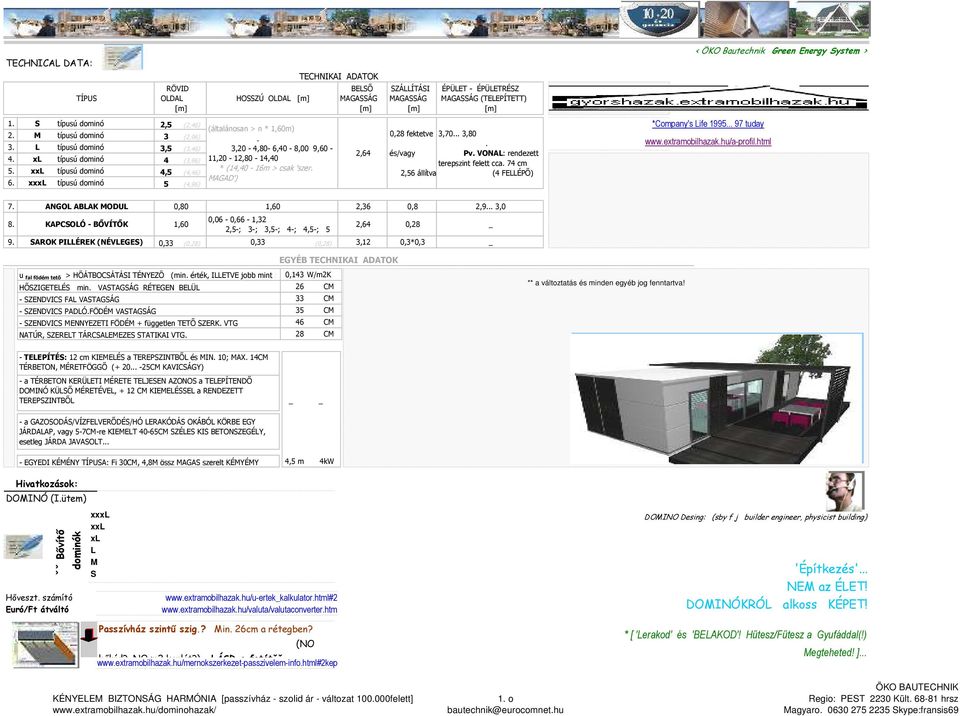Screen dimensions: 960x716
Task: Click the red down arrow icon
Action: tap(89, 633)
